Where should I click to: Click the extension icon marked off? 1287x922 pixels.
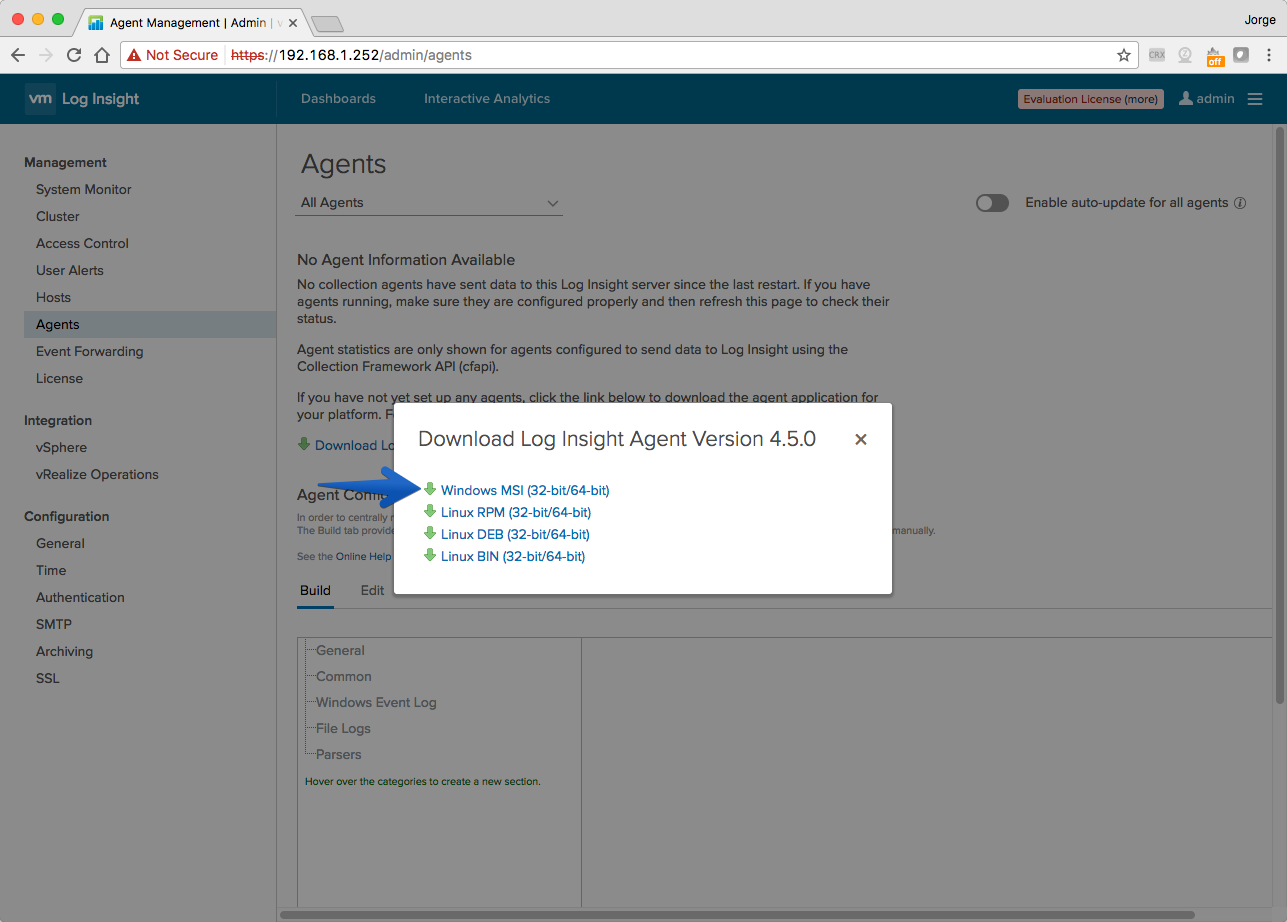pyautogui.click(x=1214, y=56)
